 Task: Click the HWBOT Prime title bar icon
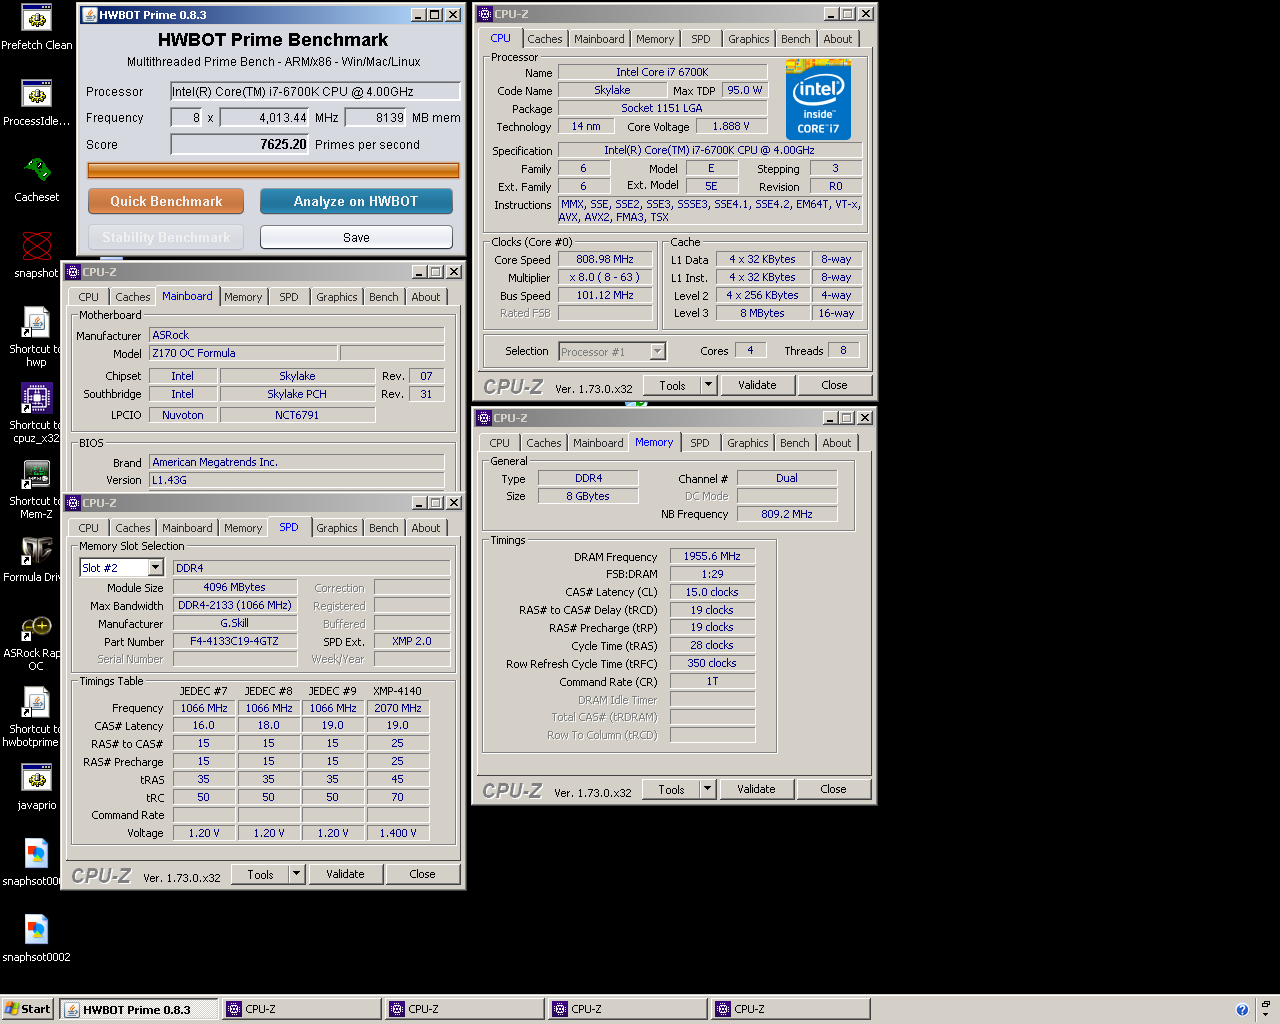(89, 15)
